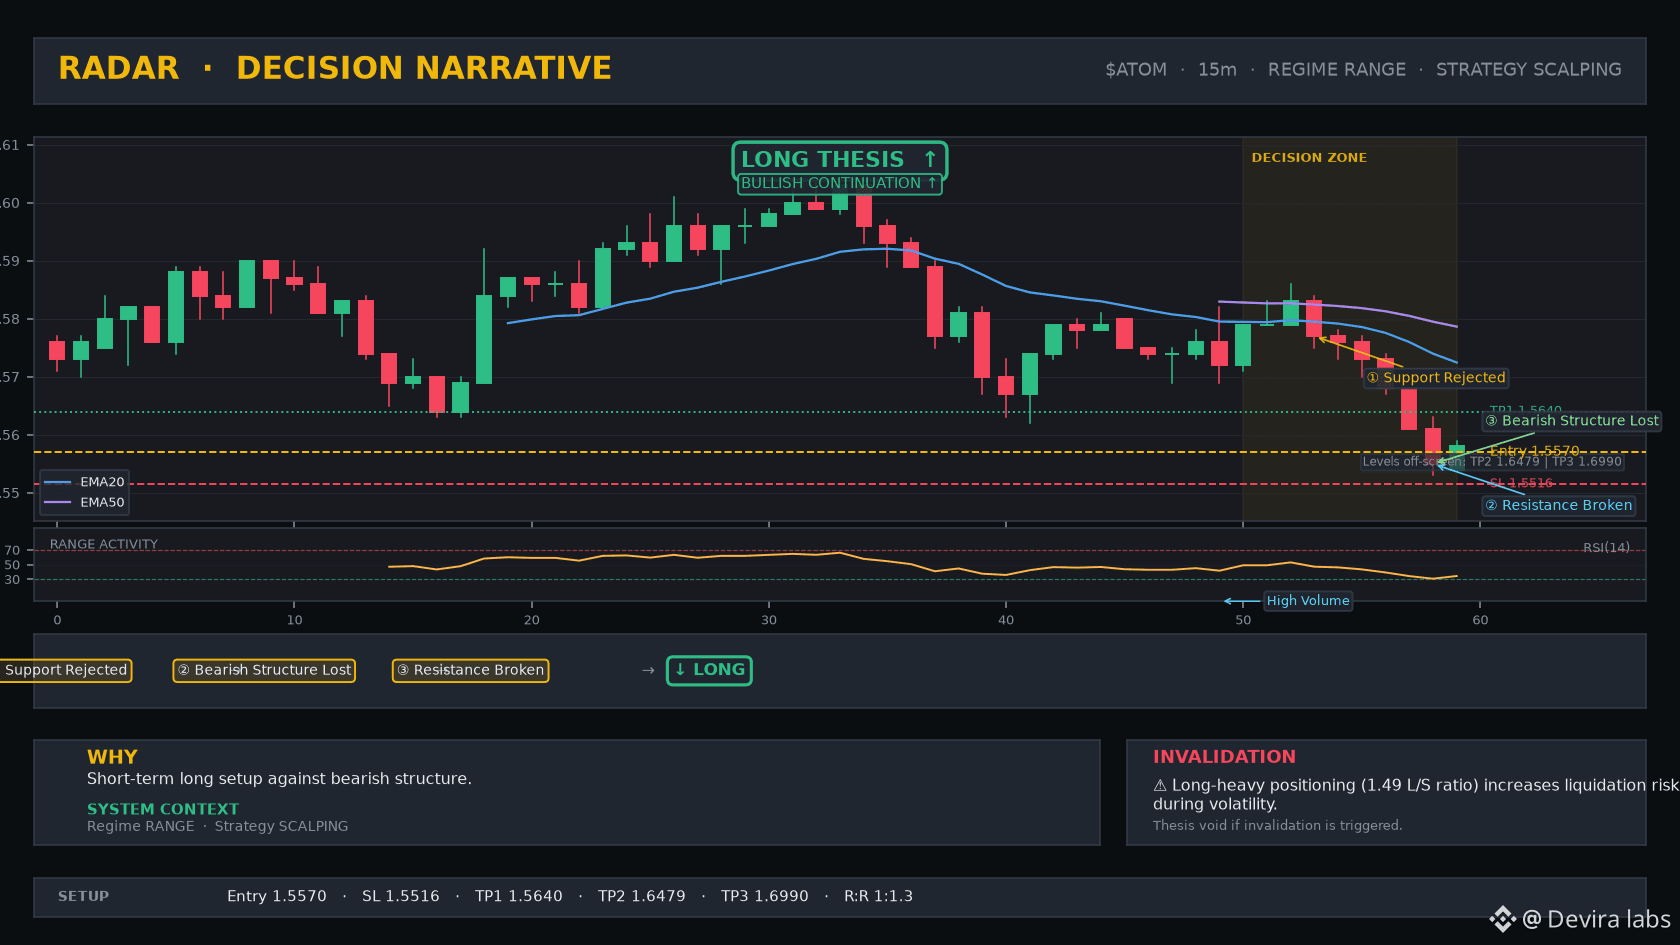Click the RADAR · DECISION NARRATIVE title
The height and width of the screenshot is (945, 1680).
pyautogui.click(x=335, y=68)
